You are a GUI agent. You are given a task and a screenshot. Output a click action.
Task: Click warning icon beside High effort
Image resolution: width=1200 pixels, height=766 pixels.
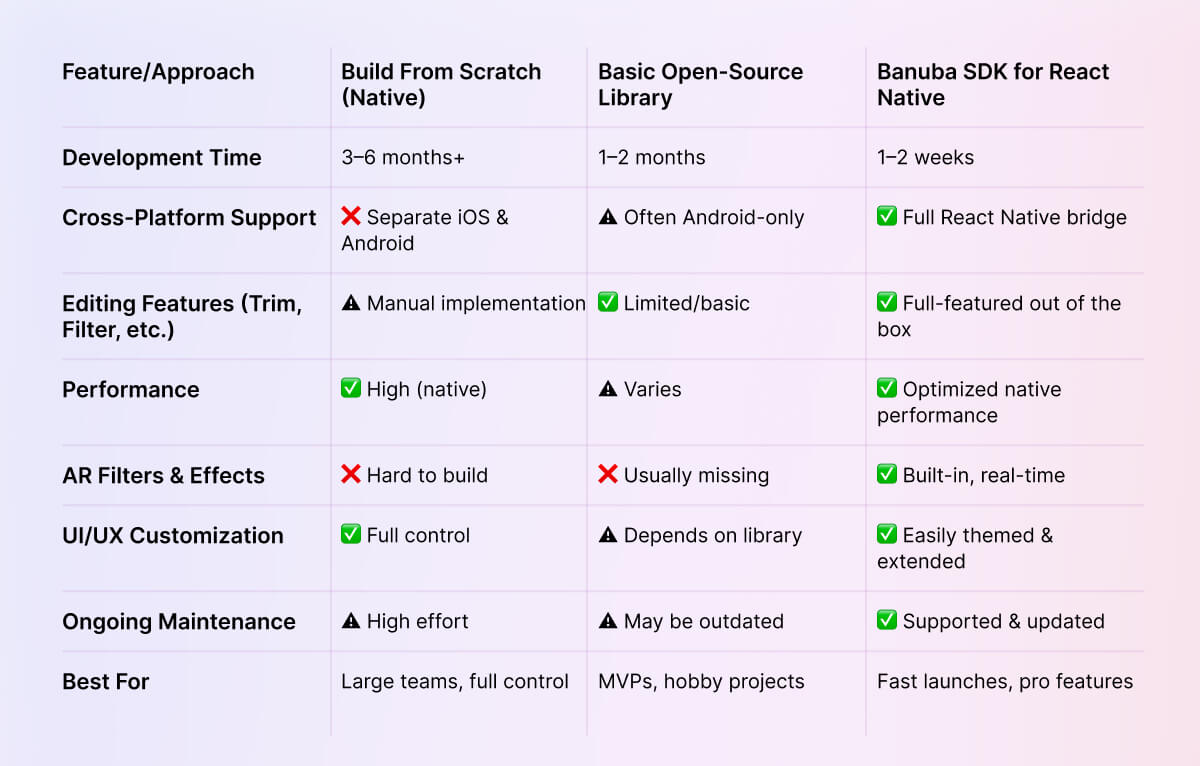click(351, 621)
